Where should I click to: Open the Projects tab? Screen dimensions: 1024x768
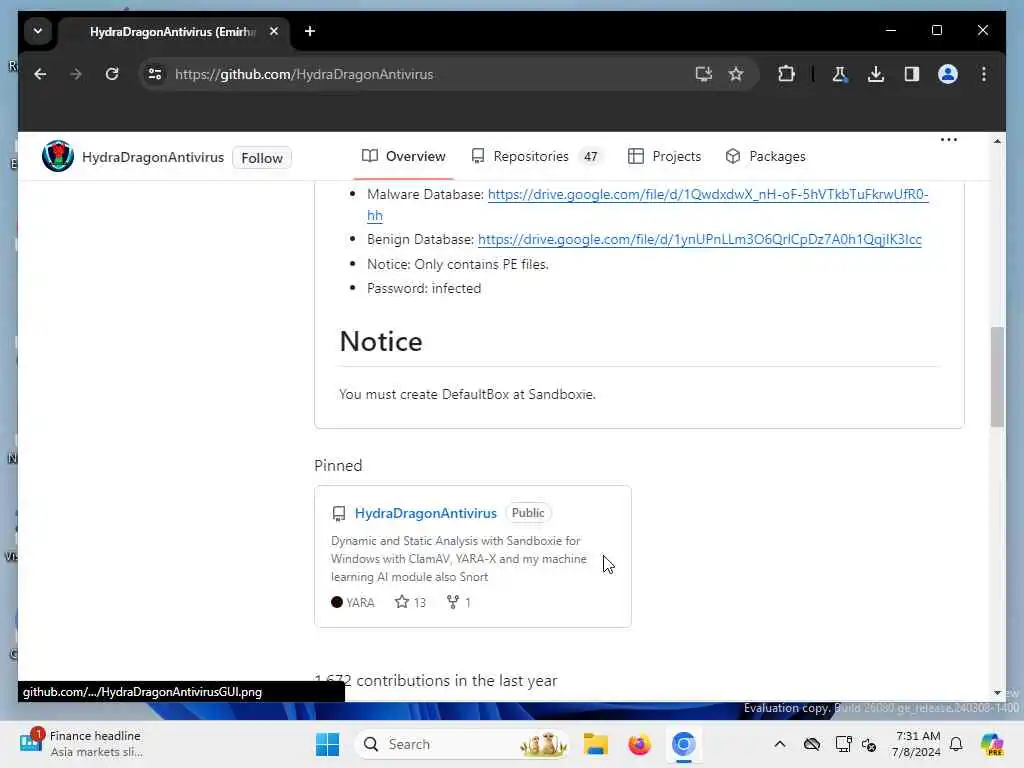pos(664,156)
